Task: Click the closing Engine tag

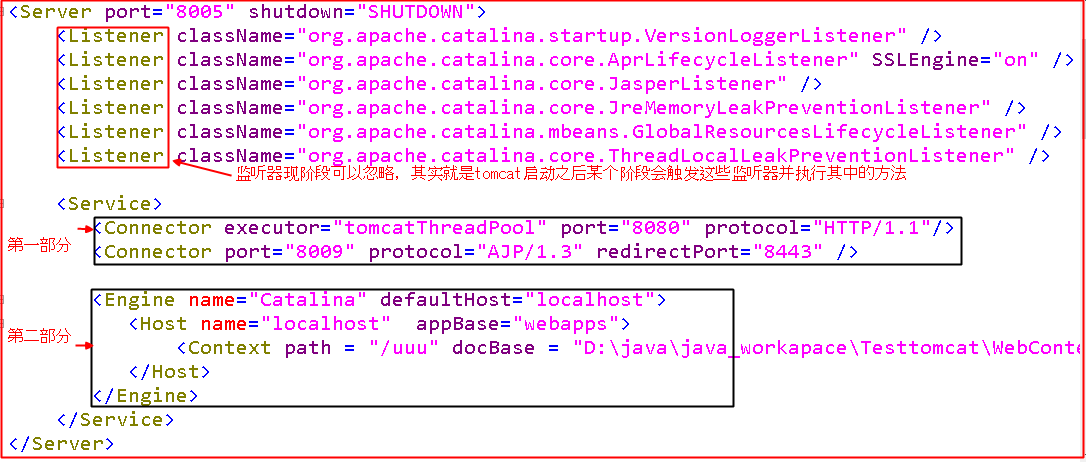Action: pos(145,396)
